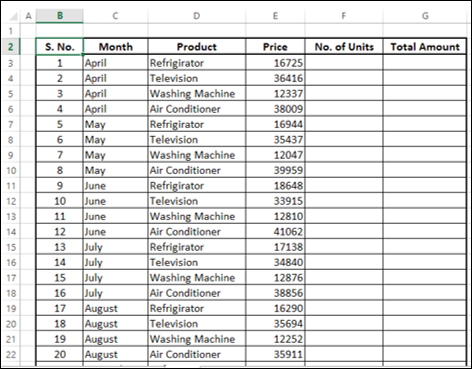
Task: Select the Washing Machine cell in row 5
Action: point(197,93)
